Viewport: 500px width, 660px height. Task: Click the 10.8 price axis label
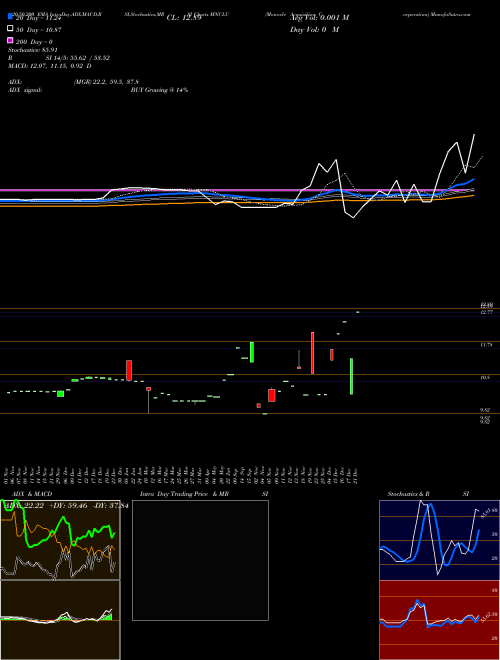485,378
